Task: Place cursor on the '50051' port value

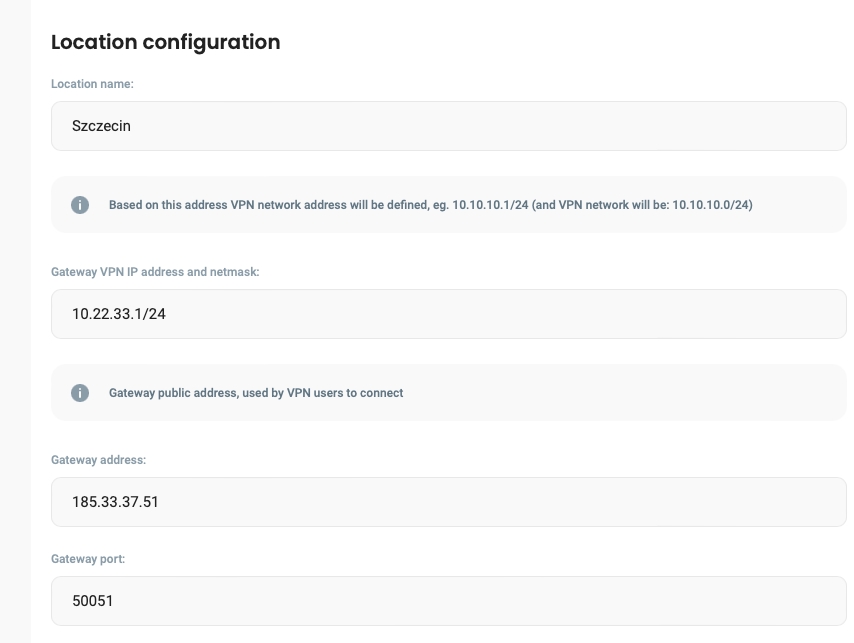Action: [93, 600]
